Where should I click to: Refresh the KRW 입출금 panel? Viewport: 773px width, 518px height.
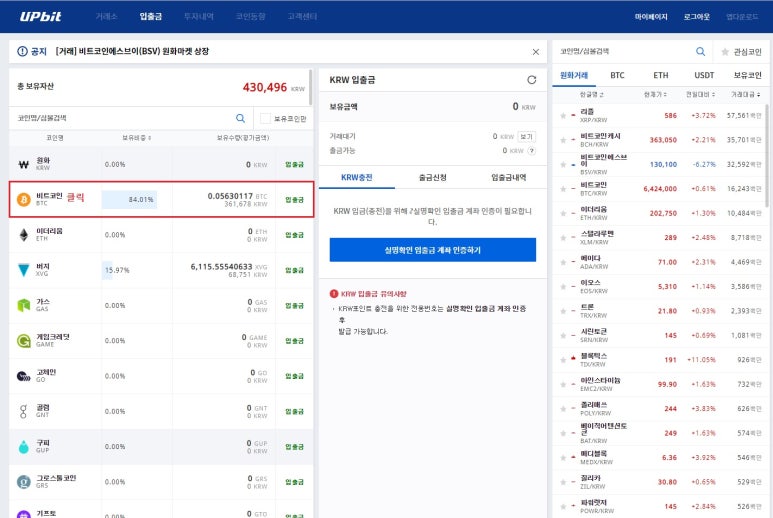531,80
